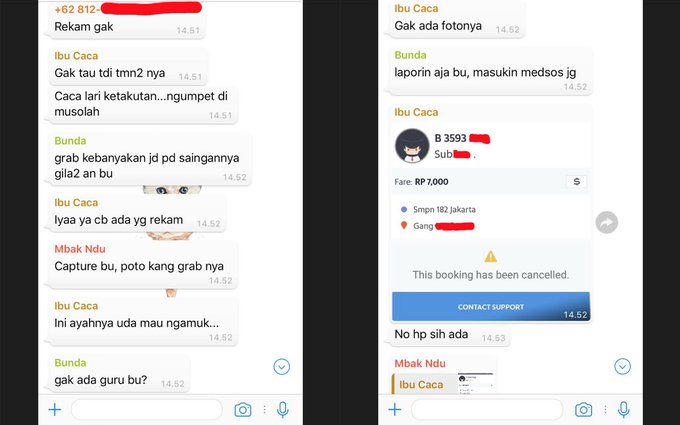Jump to latest messages in right chat
680x425 pixels.
pyautogui.click(x=622, y=367)
